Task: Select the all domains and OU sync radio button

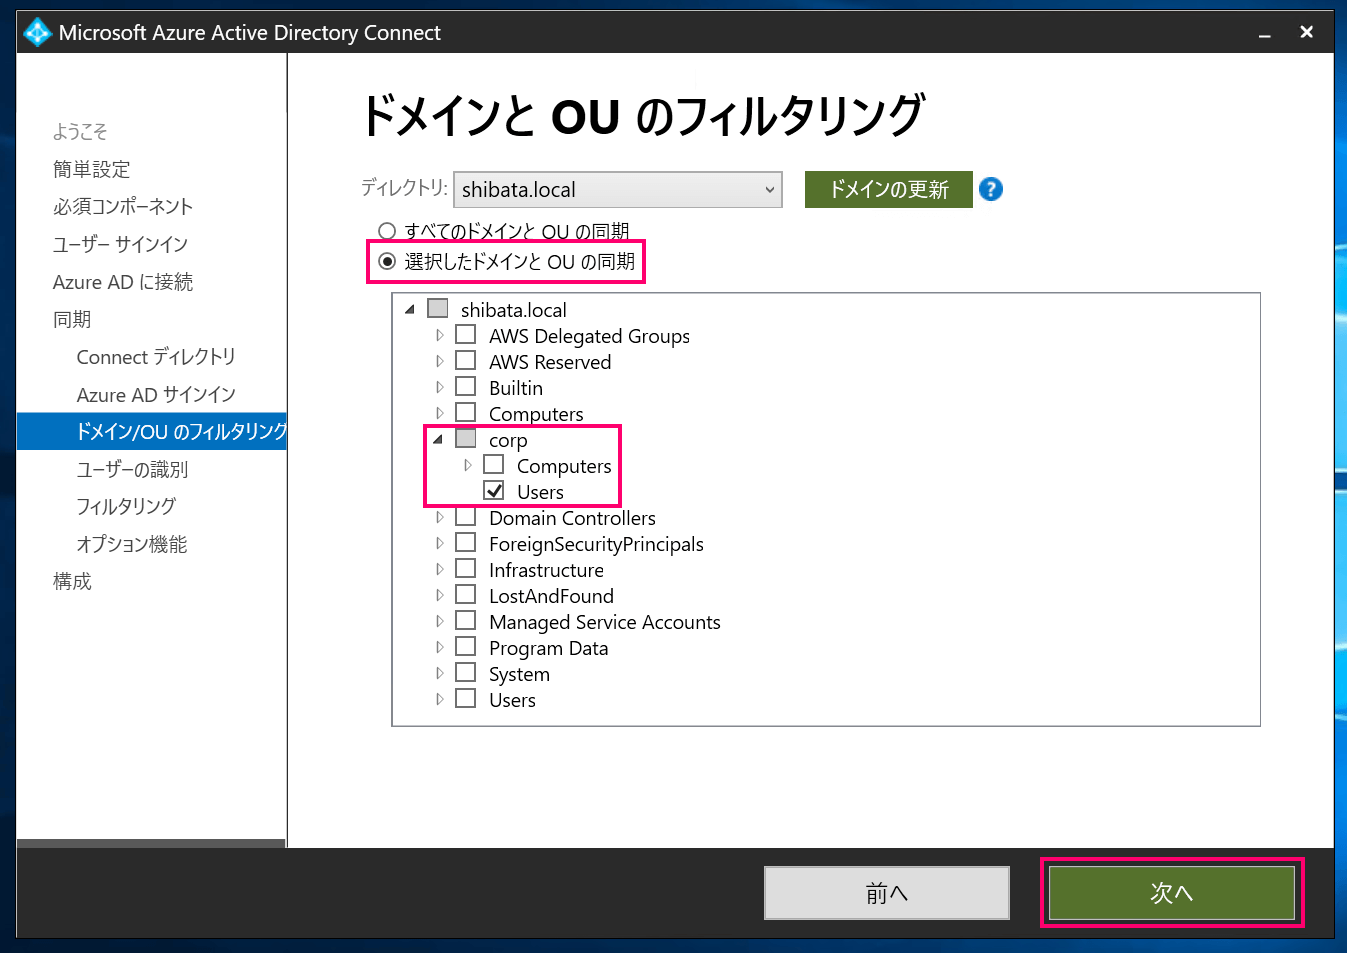Action: pyautogui.click(x=387, y=231)
